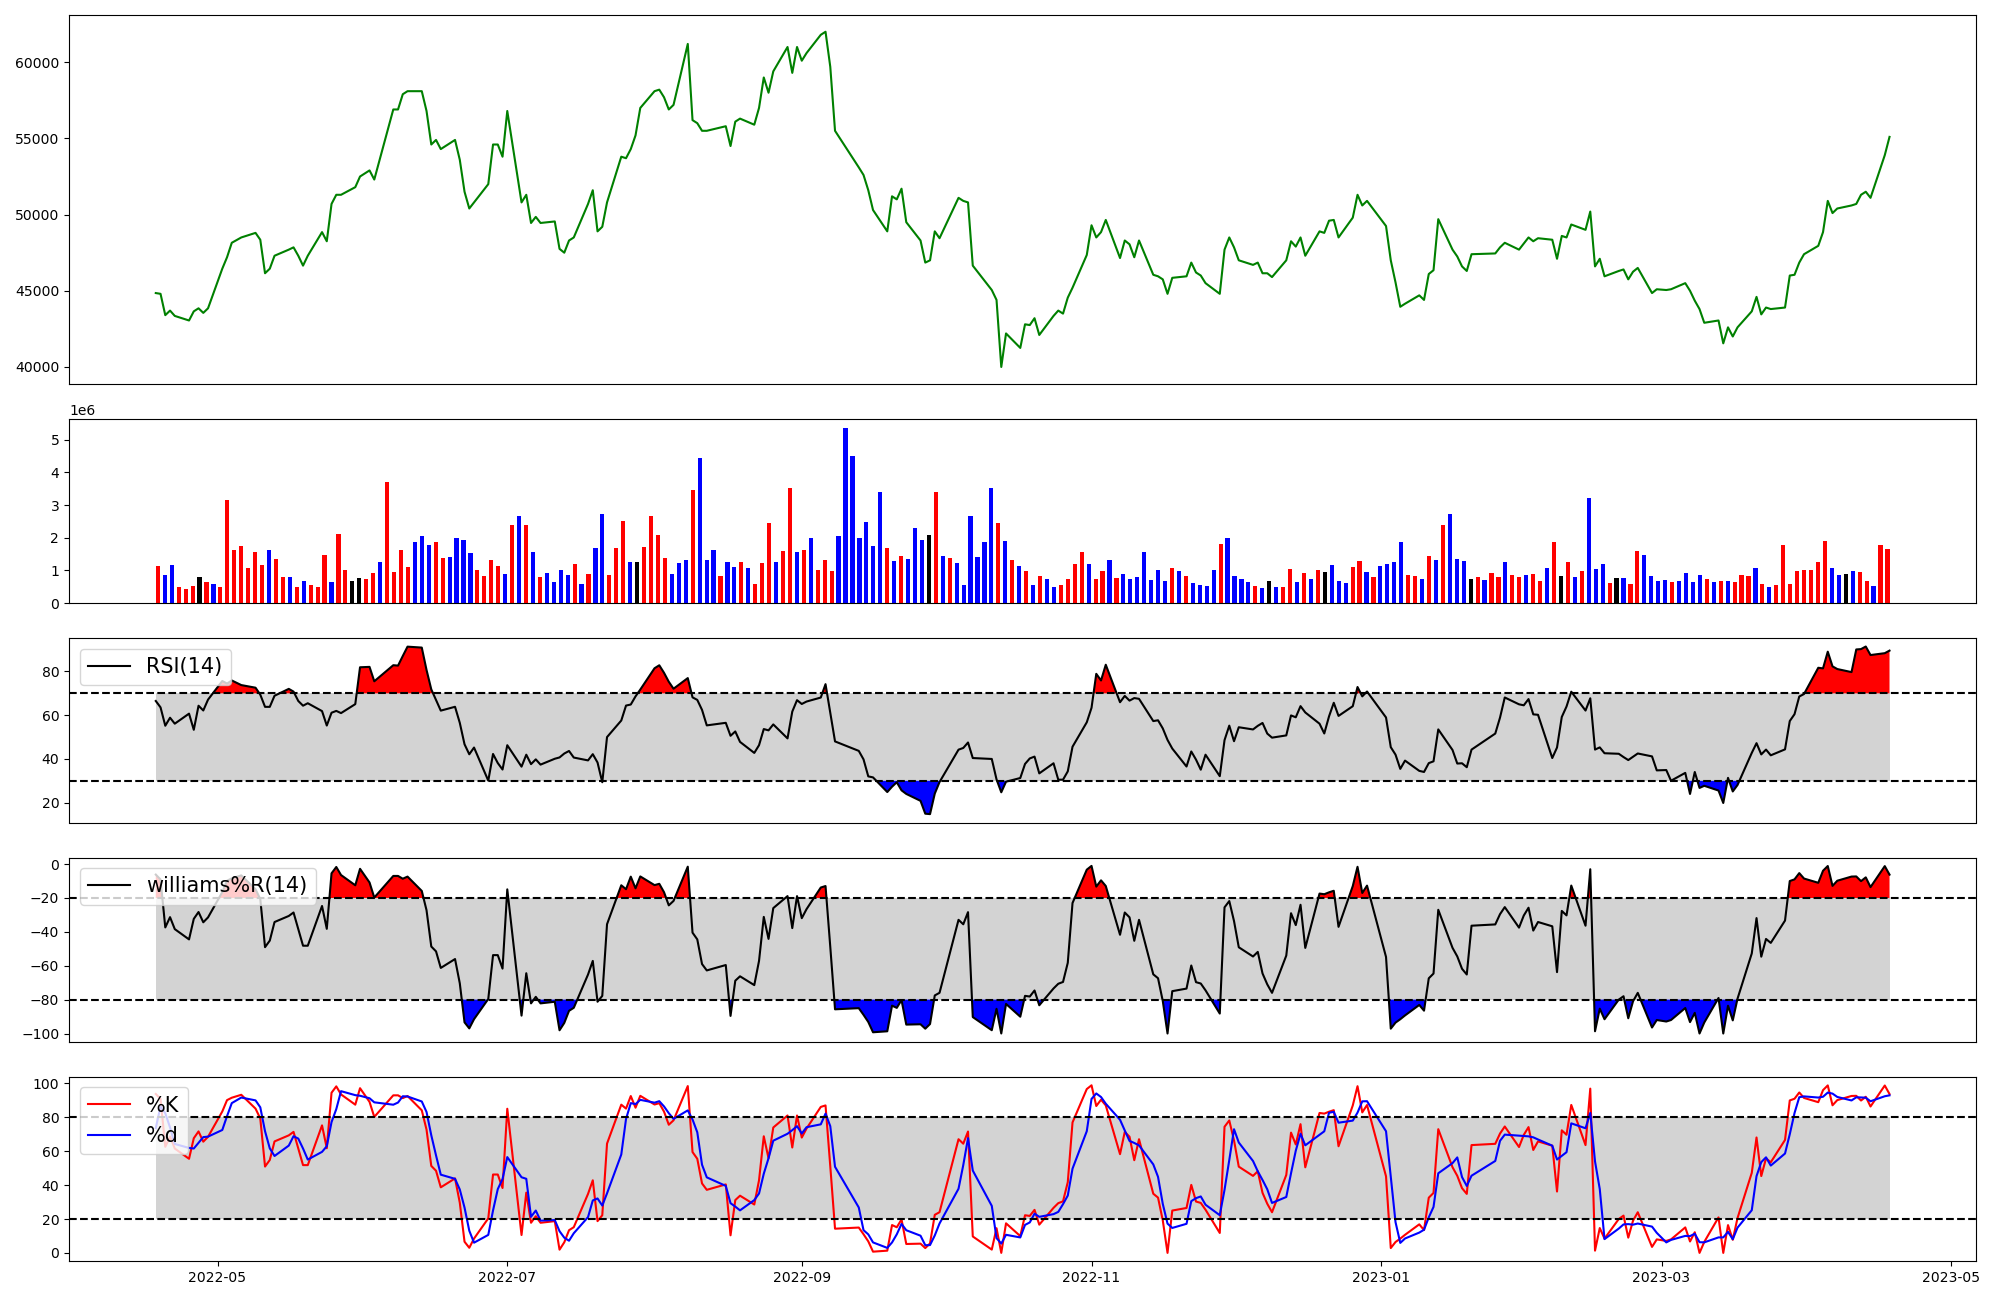Click the 40000 price axis label
The image size is (2000, 1300).
click(37, 368)
